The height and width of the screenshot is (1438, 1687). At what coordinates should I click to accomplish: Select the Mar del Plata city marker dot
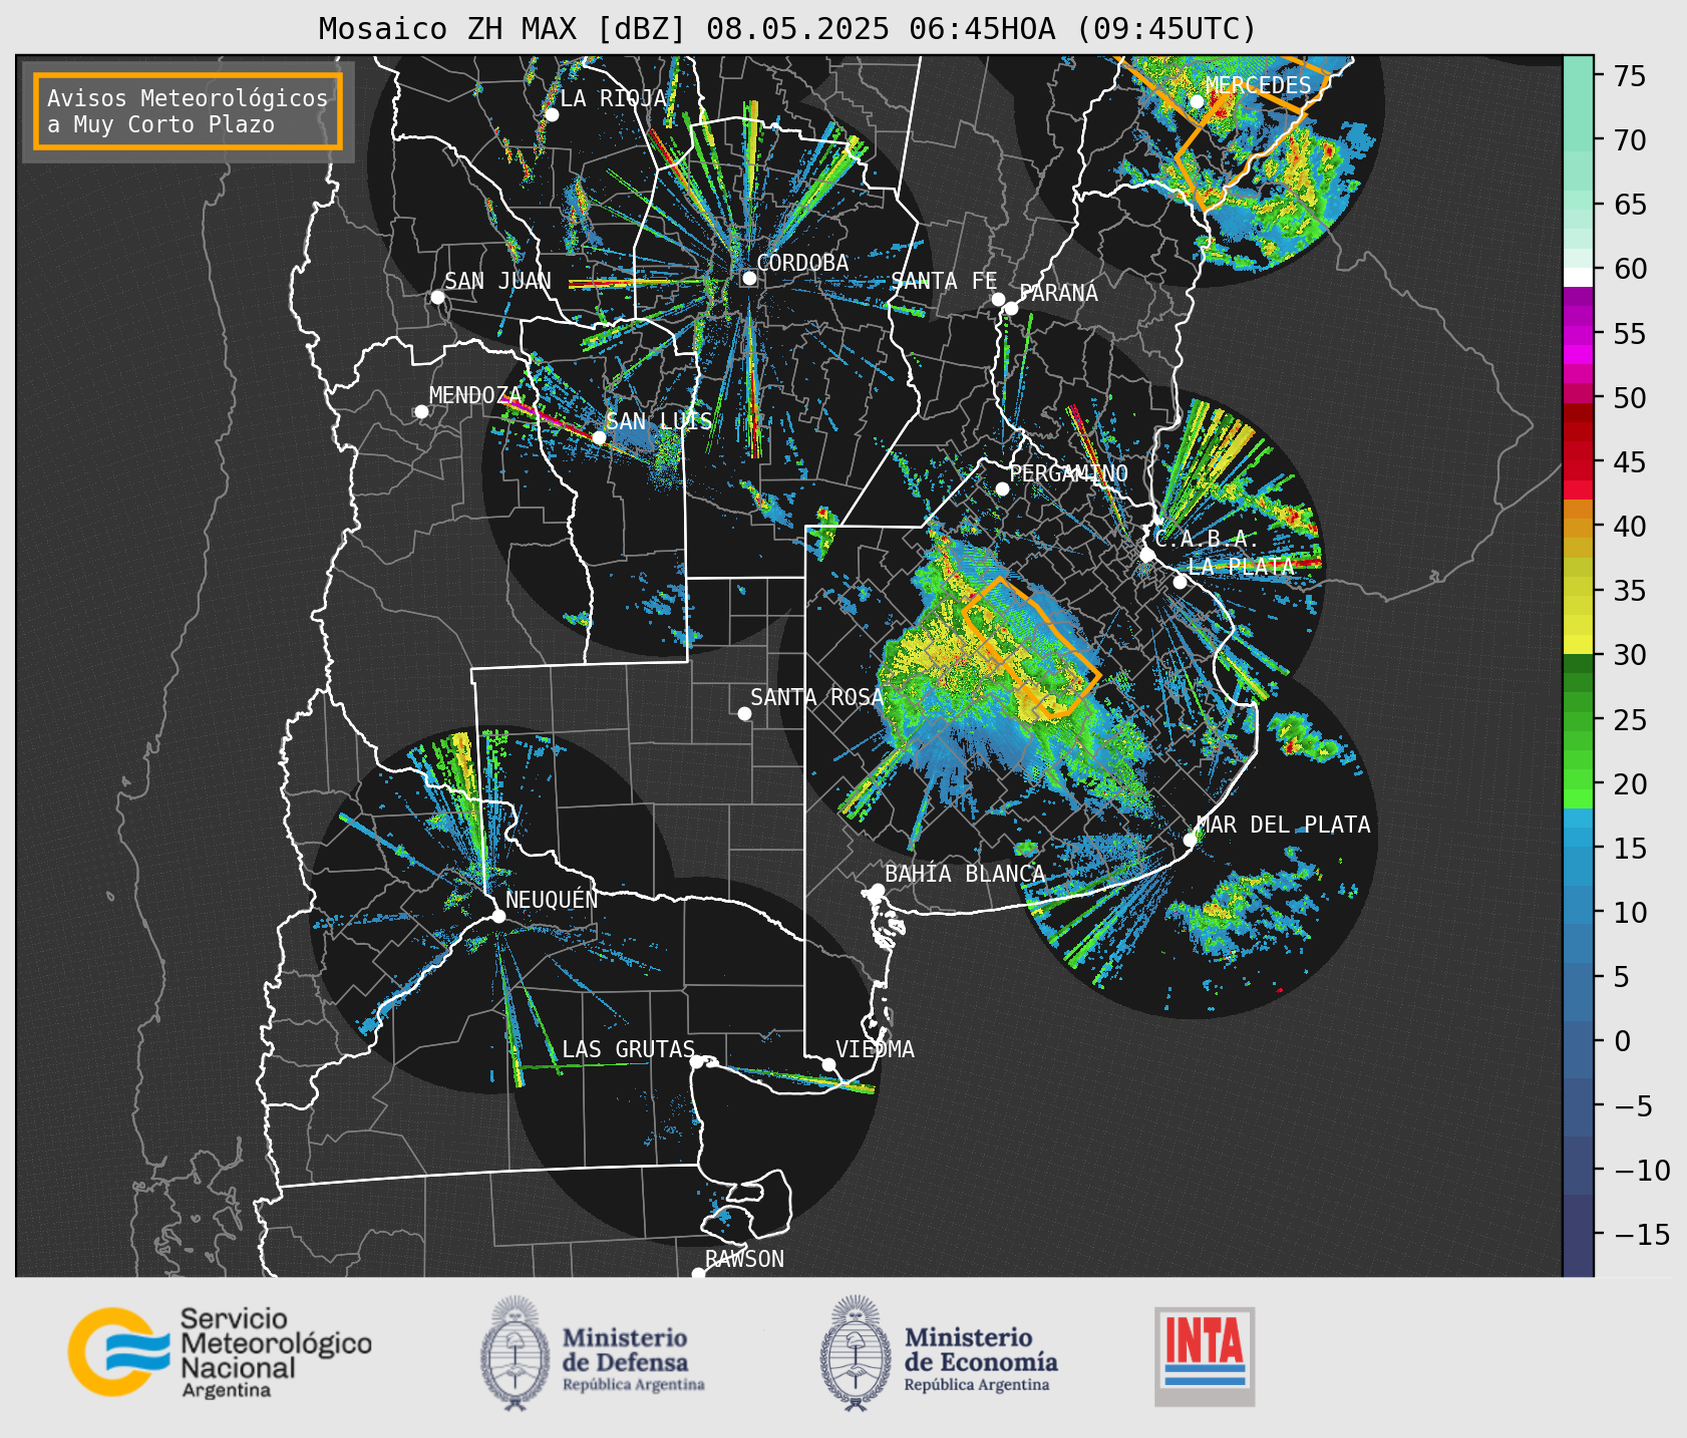pyautogui.click(x=1190, y=840)
